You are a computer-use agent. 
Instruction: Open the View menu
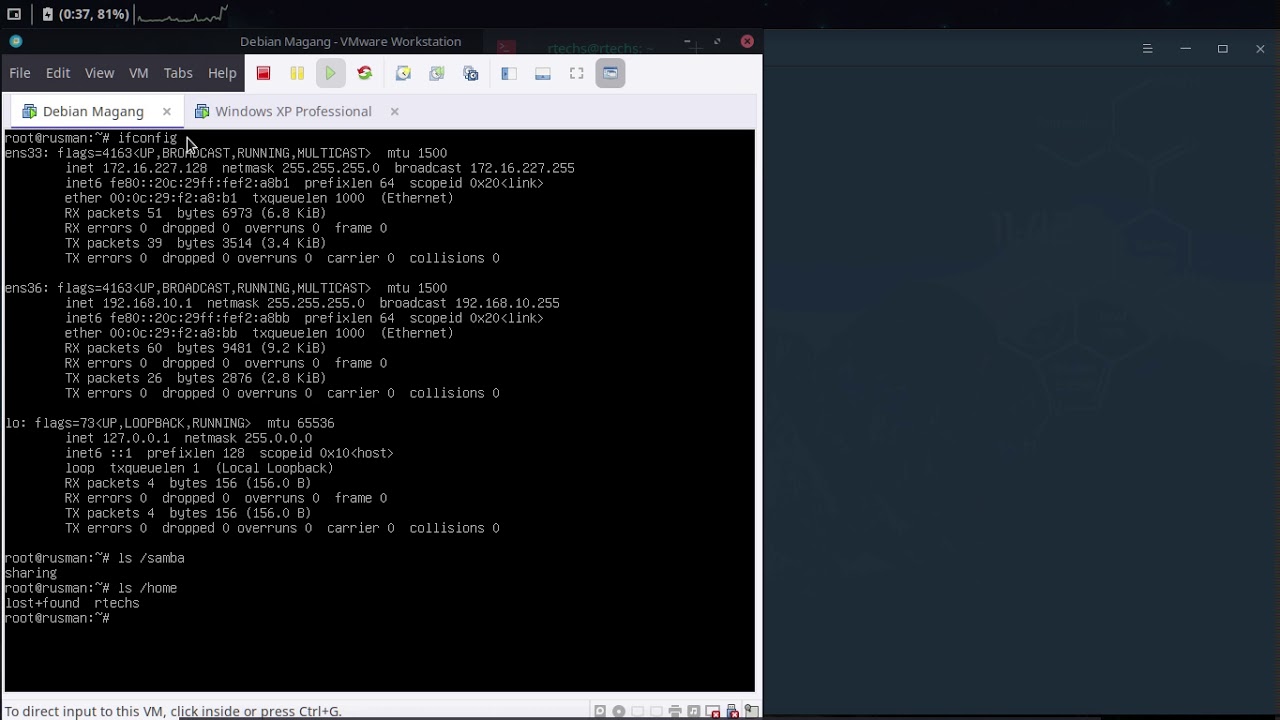99,73
